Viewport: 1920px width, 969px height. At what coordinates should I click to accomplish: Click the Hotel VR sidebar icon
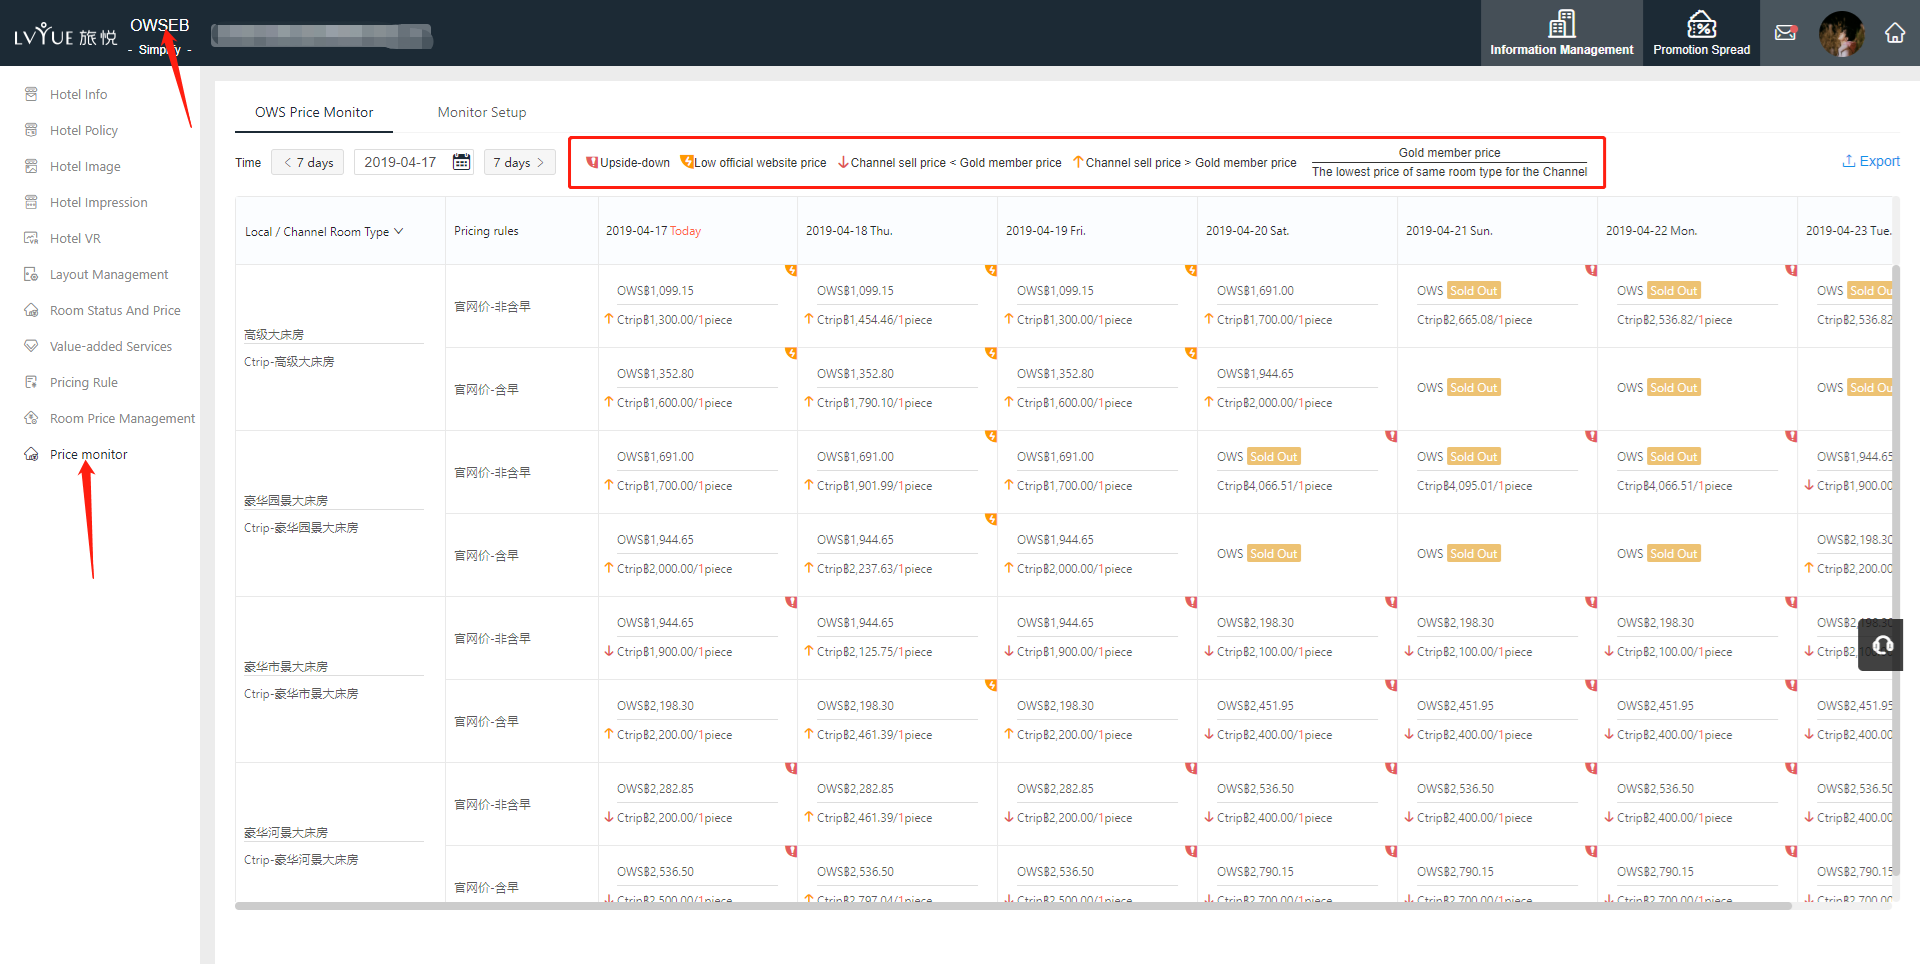(x=31, y=238)
